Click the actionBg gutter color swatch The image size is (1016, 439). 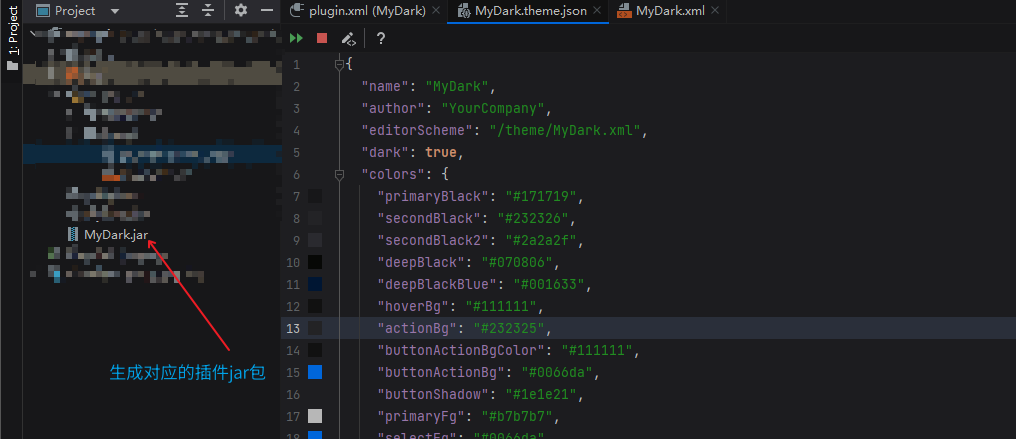[315, 328]
